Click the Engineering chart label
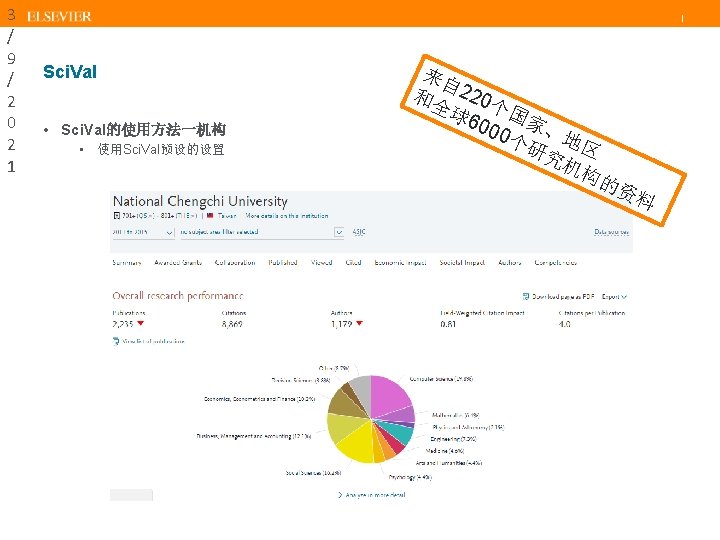720x540 pixels. pyautogui.click(x=453, y=439)
